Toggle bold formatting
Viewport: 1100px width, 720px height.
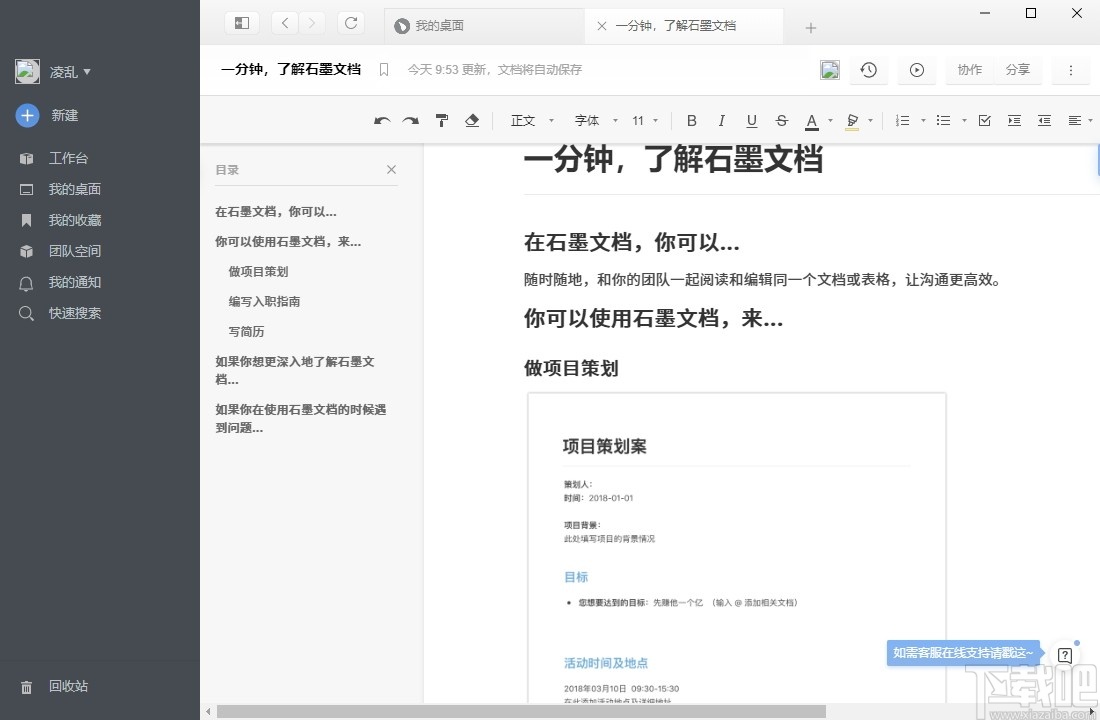tap(691, 120)
